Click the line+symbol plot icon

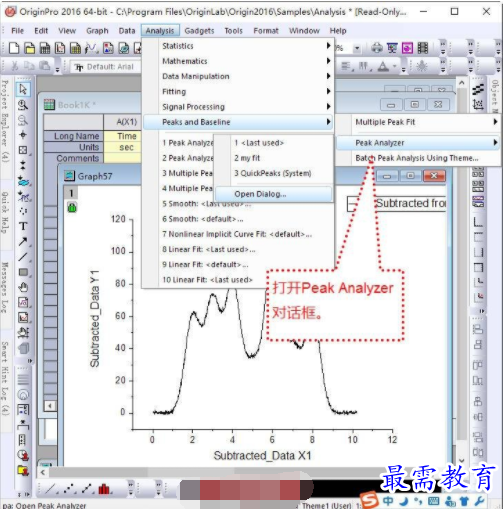click(x=87, y=489)
